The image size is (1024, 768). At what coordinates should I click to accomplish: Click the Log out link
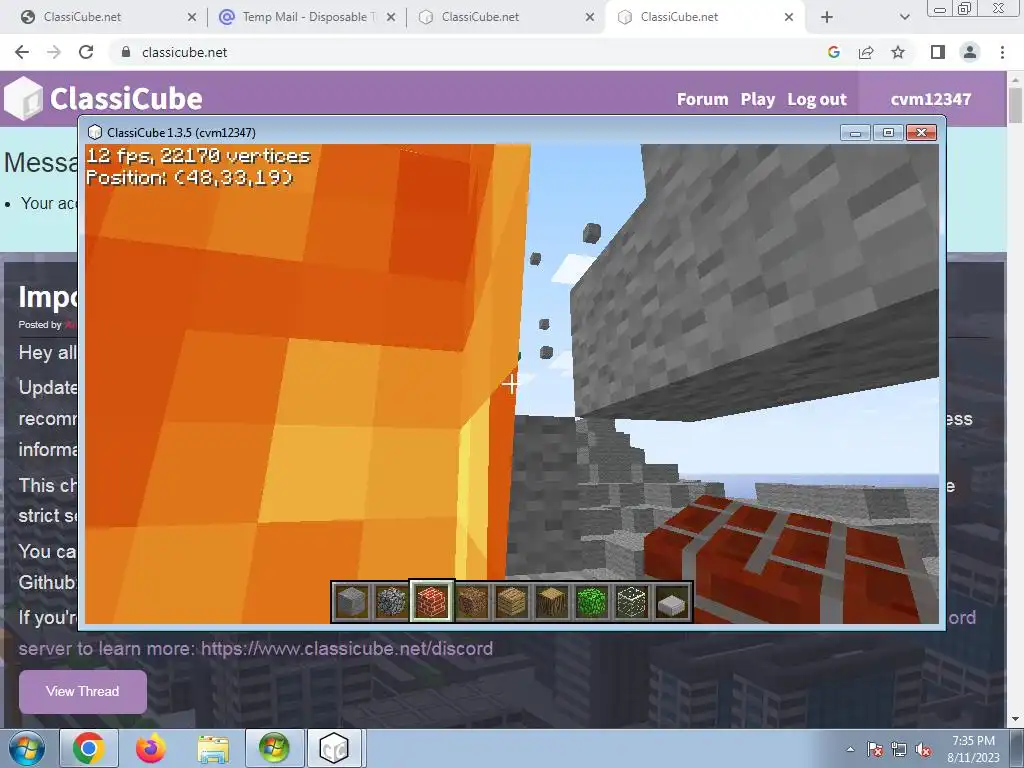click(817, 99)
